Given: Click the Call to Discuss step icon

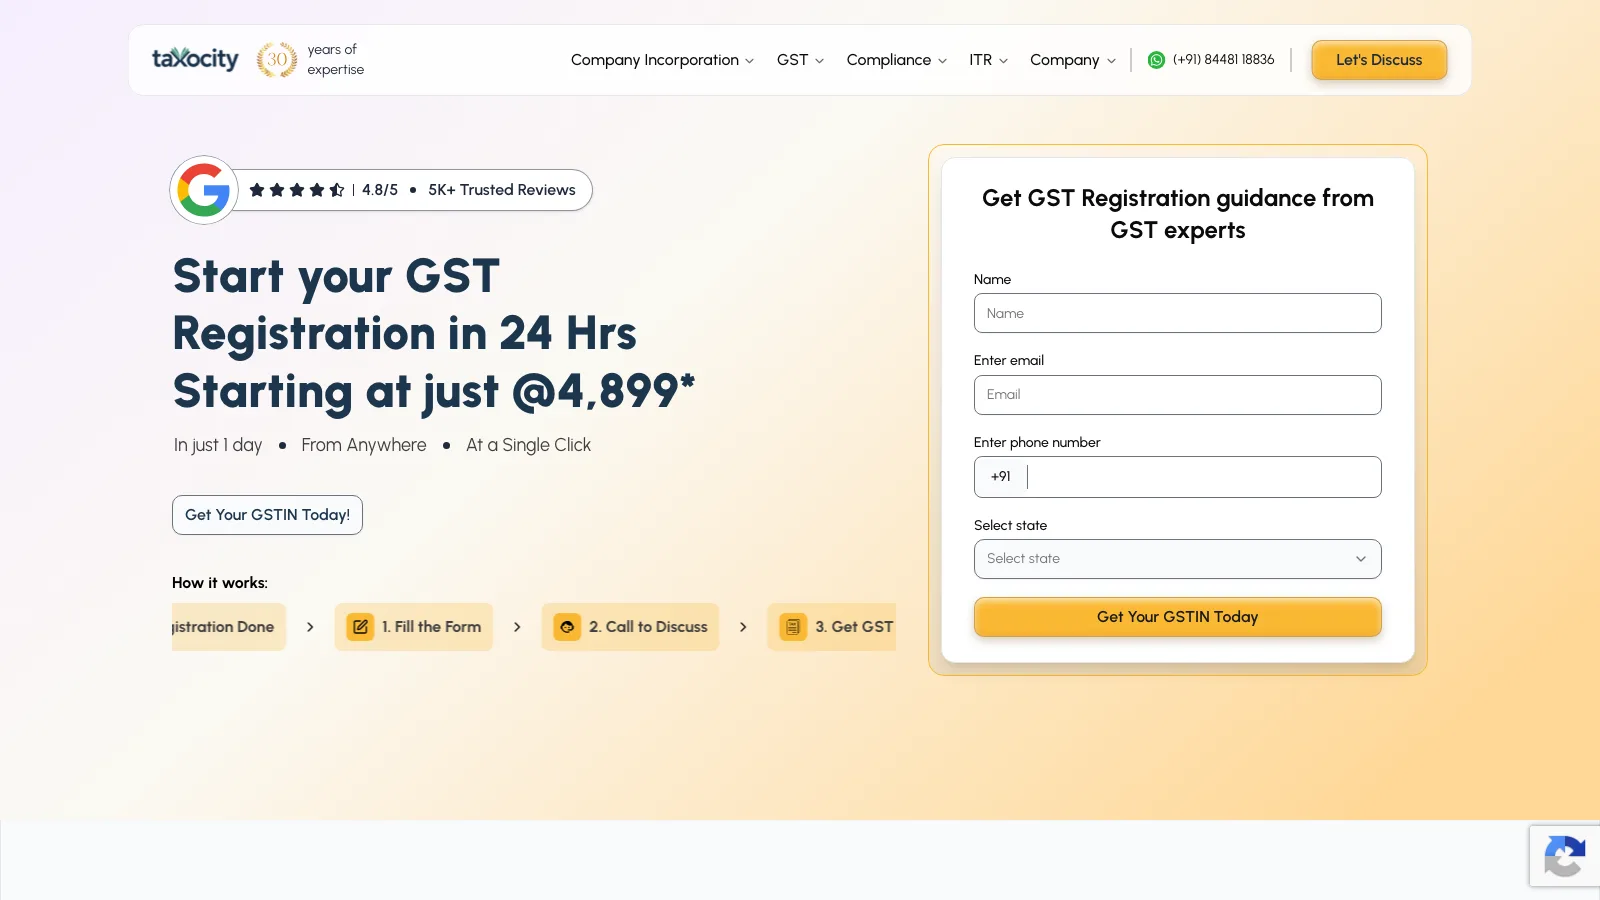Looking at the screenshot, I should pos(567,627).
